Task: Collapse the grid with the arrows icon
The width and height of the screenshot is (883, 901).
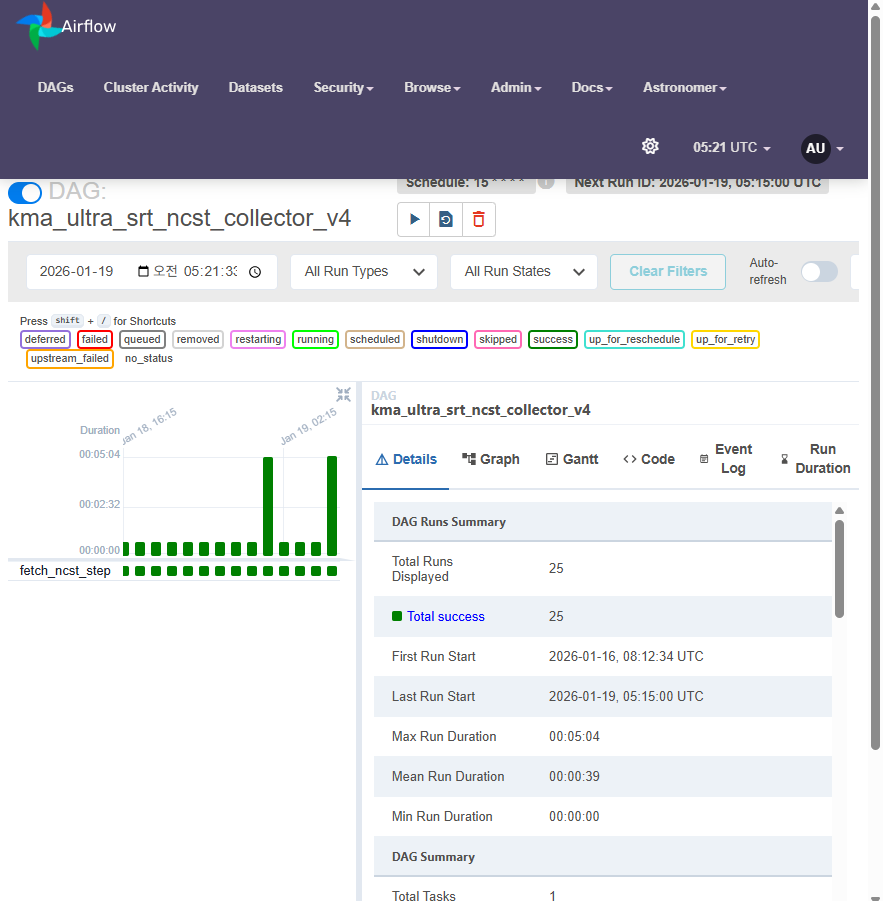Action: point(343,394)
